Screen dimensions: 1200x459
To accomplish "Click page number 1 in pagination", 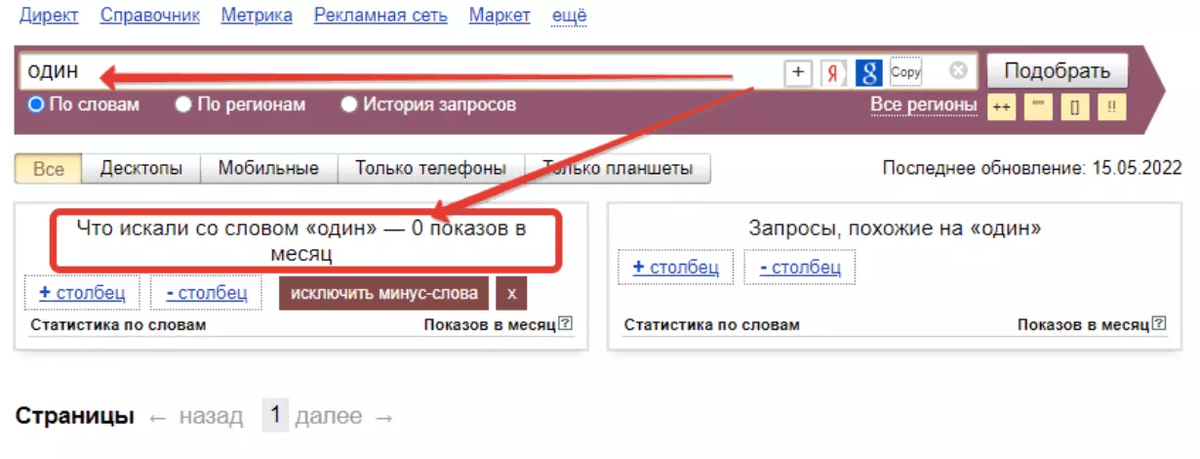I will coord(276,416).
